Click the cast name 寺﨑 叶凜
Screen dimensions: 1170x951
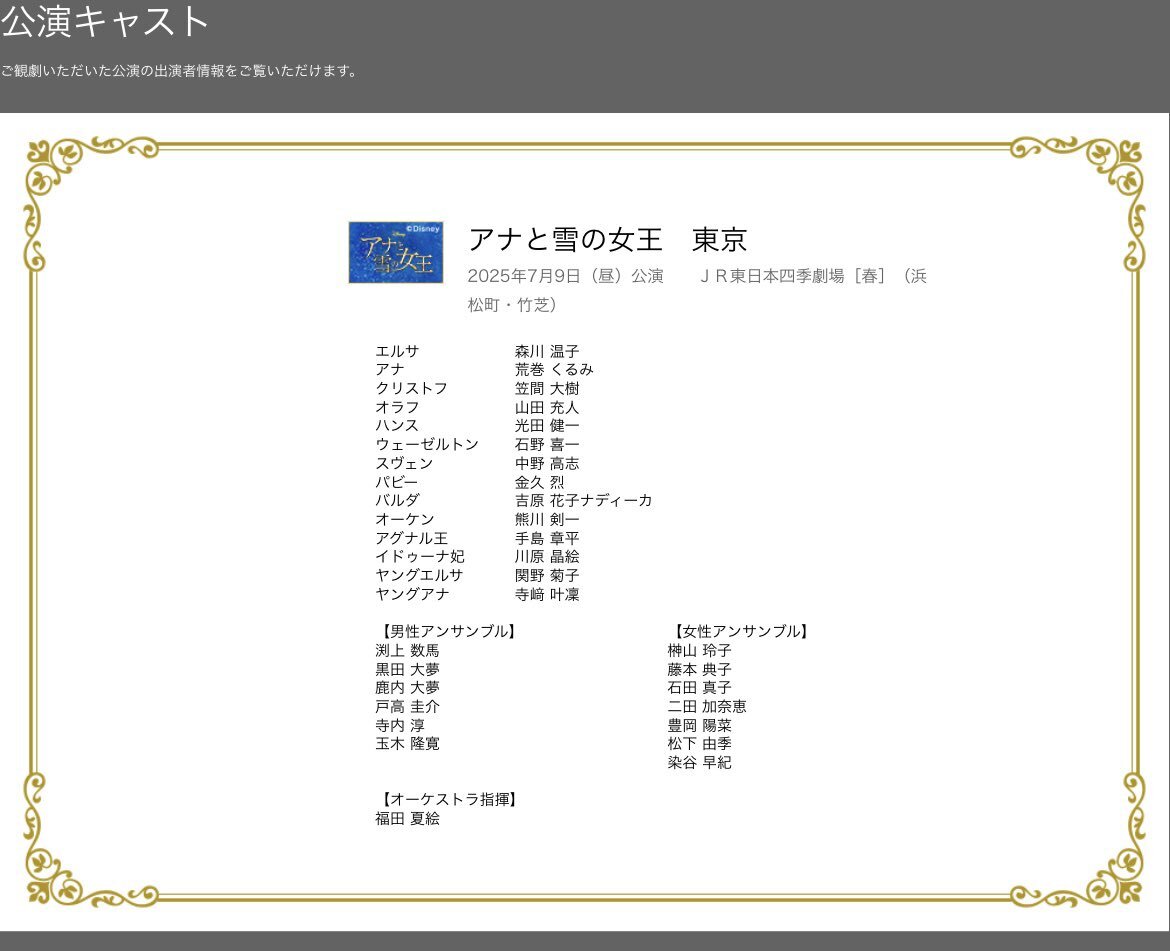point(547,594)
